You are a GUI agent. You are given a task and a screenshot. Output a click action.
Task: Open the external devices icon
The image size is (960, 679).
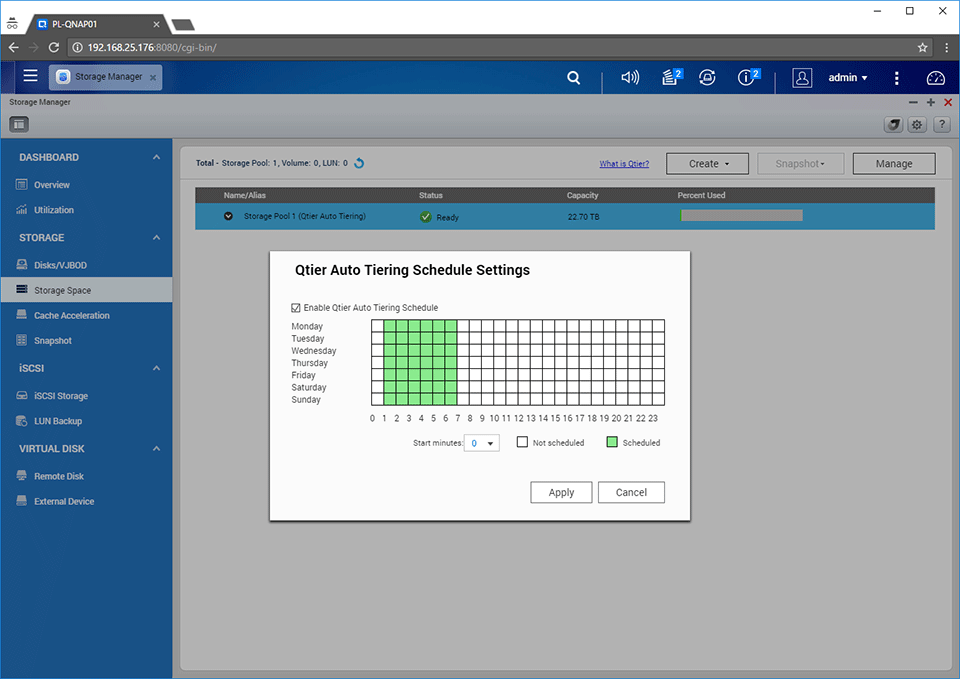click(707, 77)
